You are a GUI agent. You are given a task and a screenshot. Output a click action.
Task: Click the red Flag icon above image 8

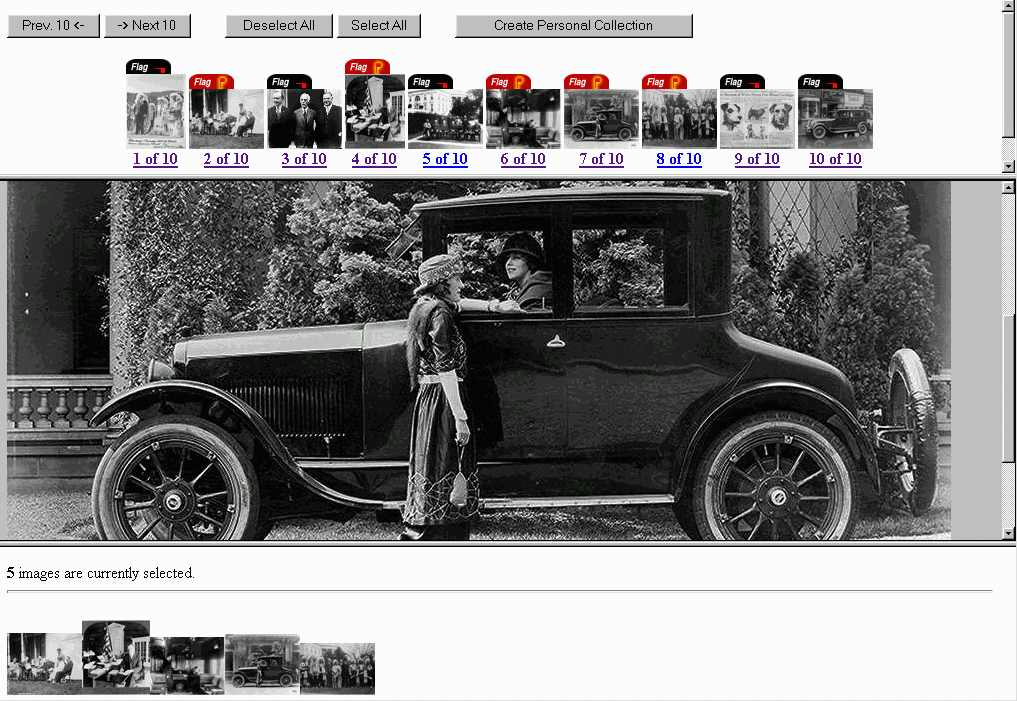[664, 82]
